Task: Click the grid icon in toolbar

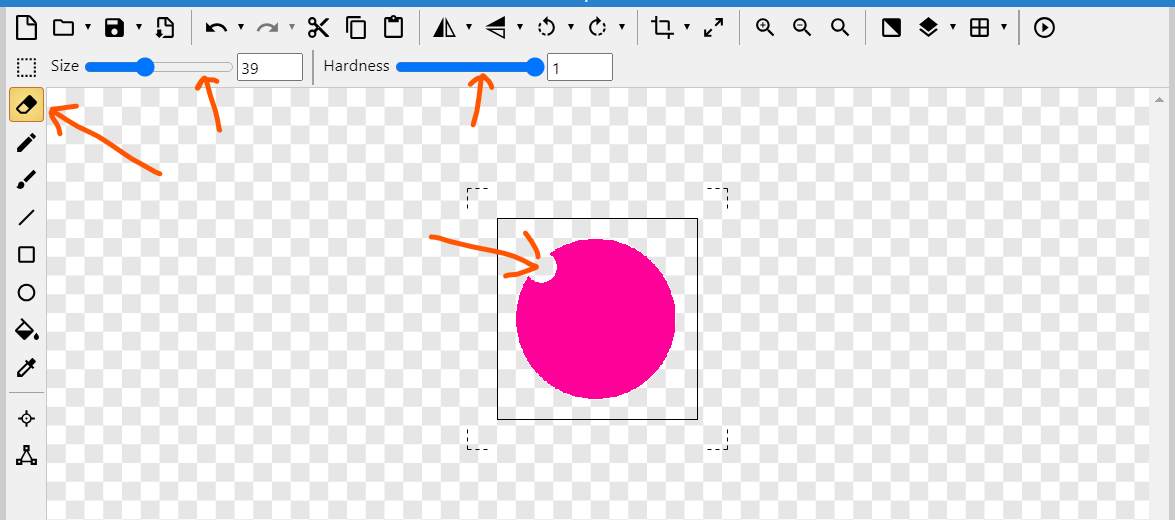Action: (x=979, y=28)
